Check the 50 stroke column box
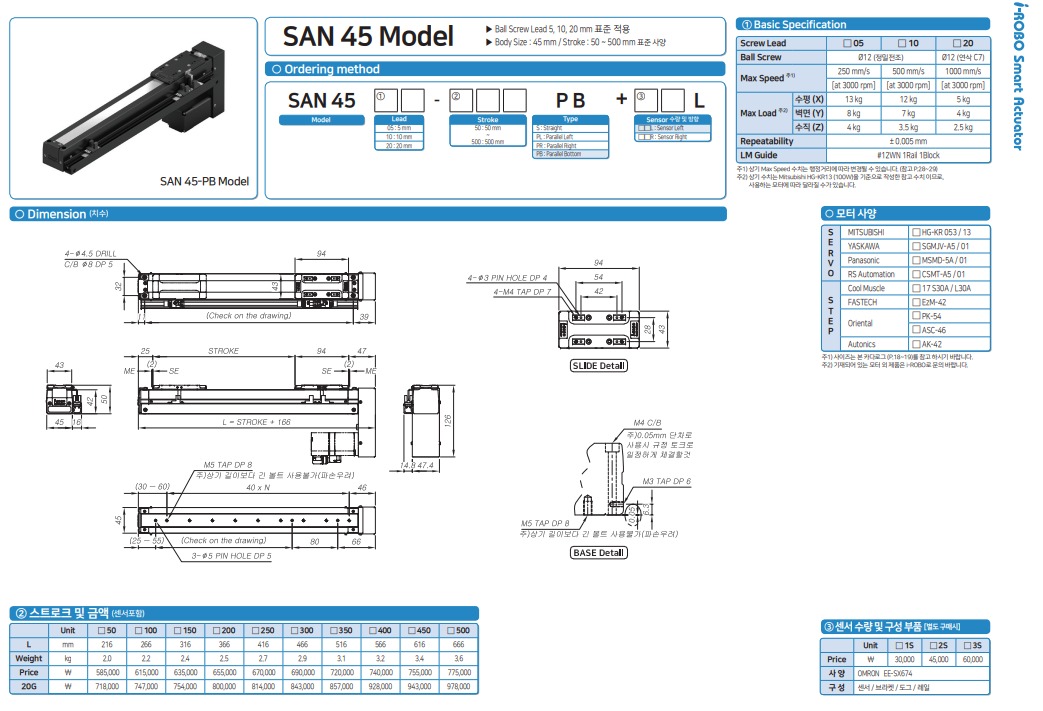 coord(102,631)
